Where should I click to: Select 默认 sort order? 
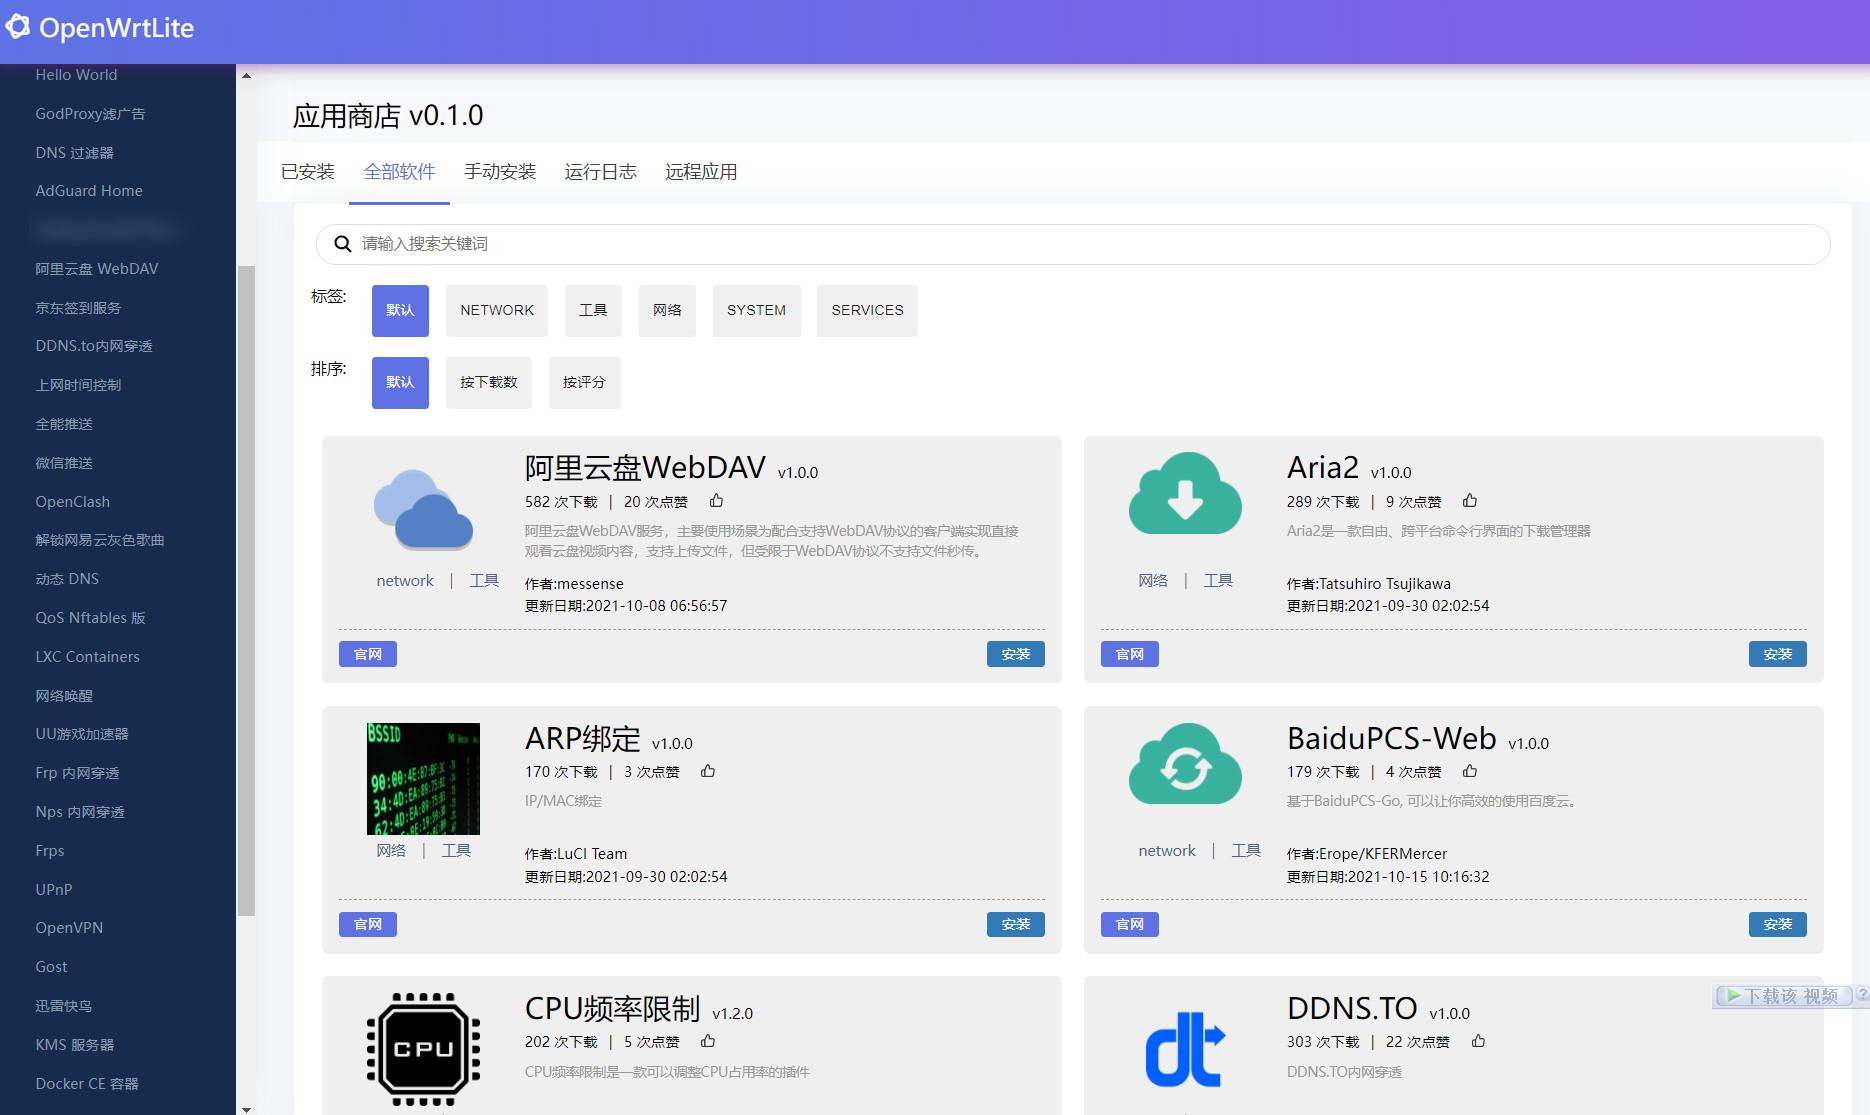pos(400,383)
